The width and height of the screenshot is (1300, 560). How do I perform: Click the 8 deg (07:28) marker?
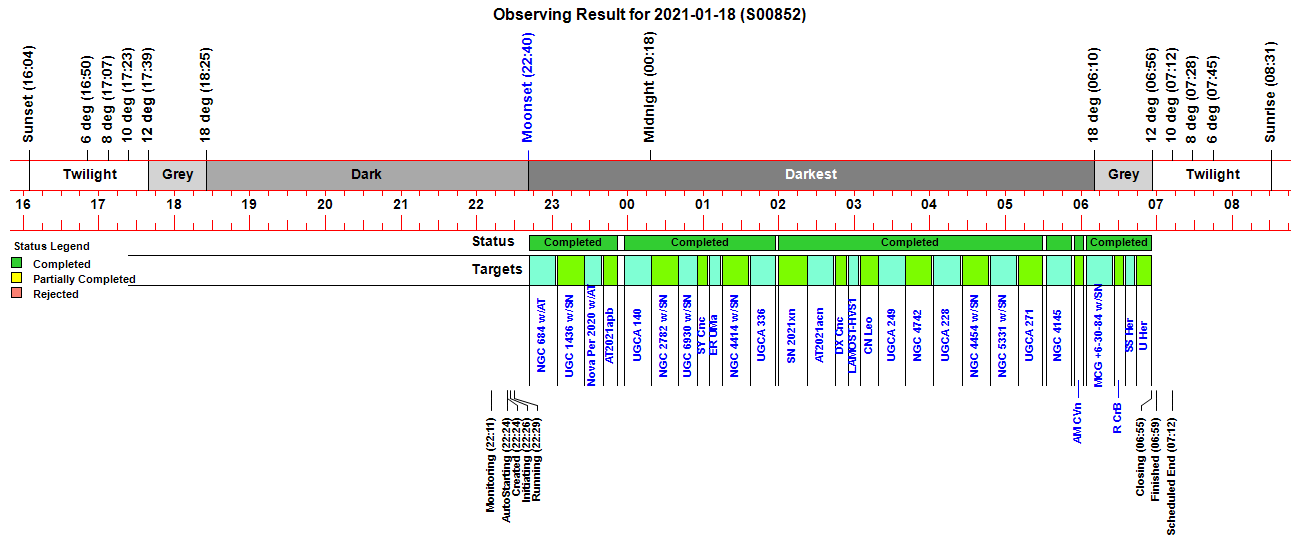[x=1192, y=100]
